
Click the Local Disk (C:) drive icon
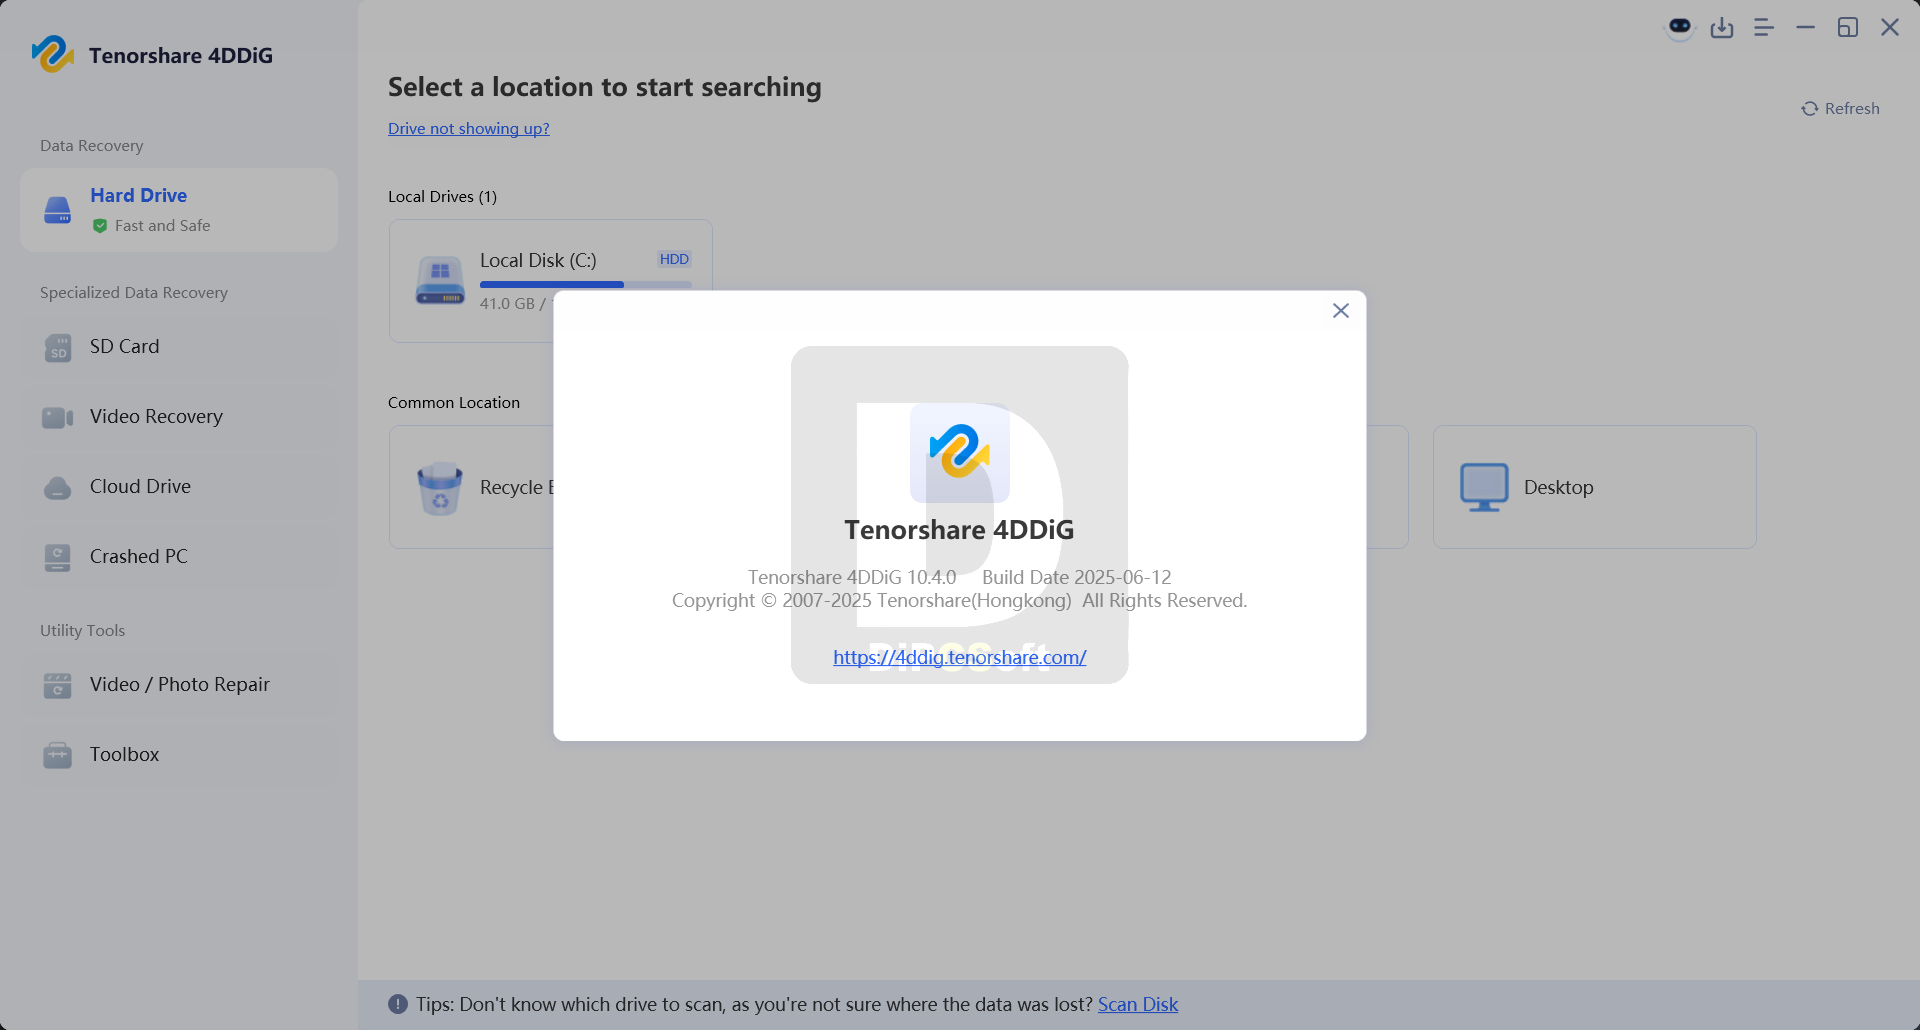(x=440, y=281)
